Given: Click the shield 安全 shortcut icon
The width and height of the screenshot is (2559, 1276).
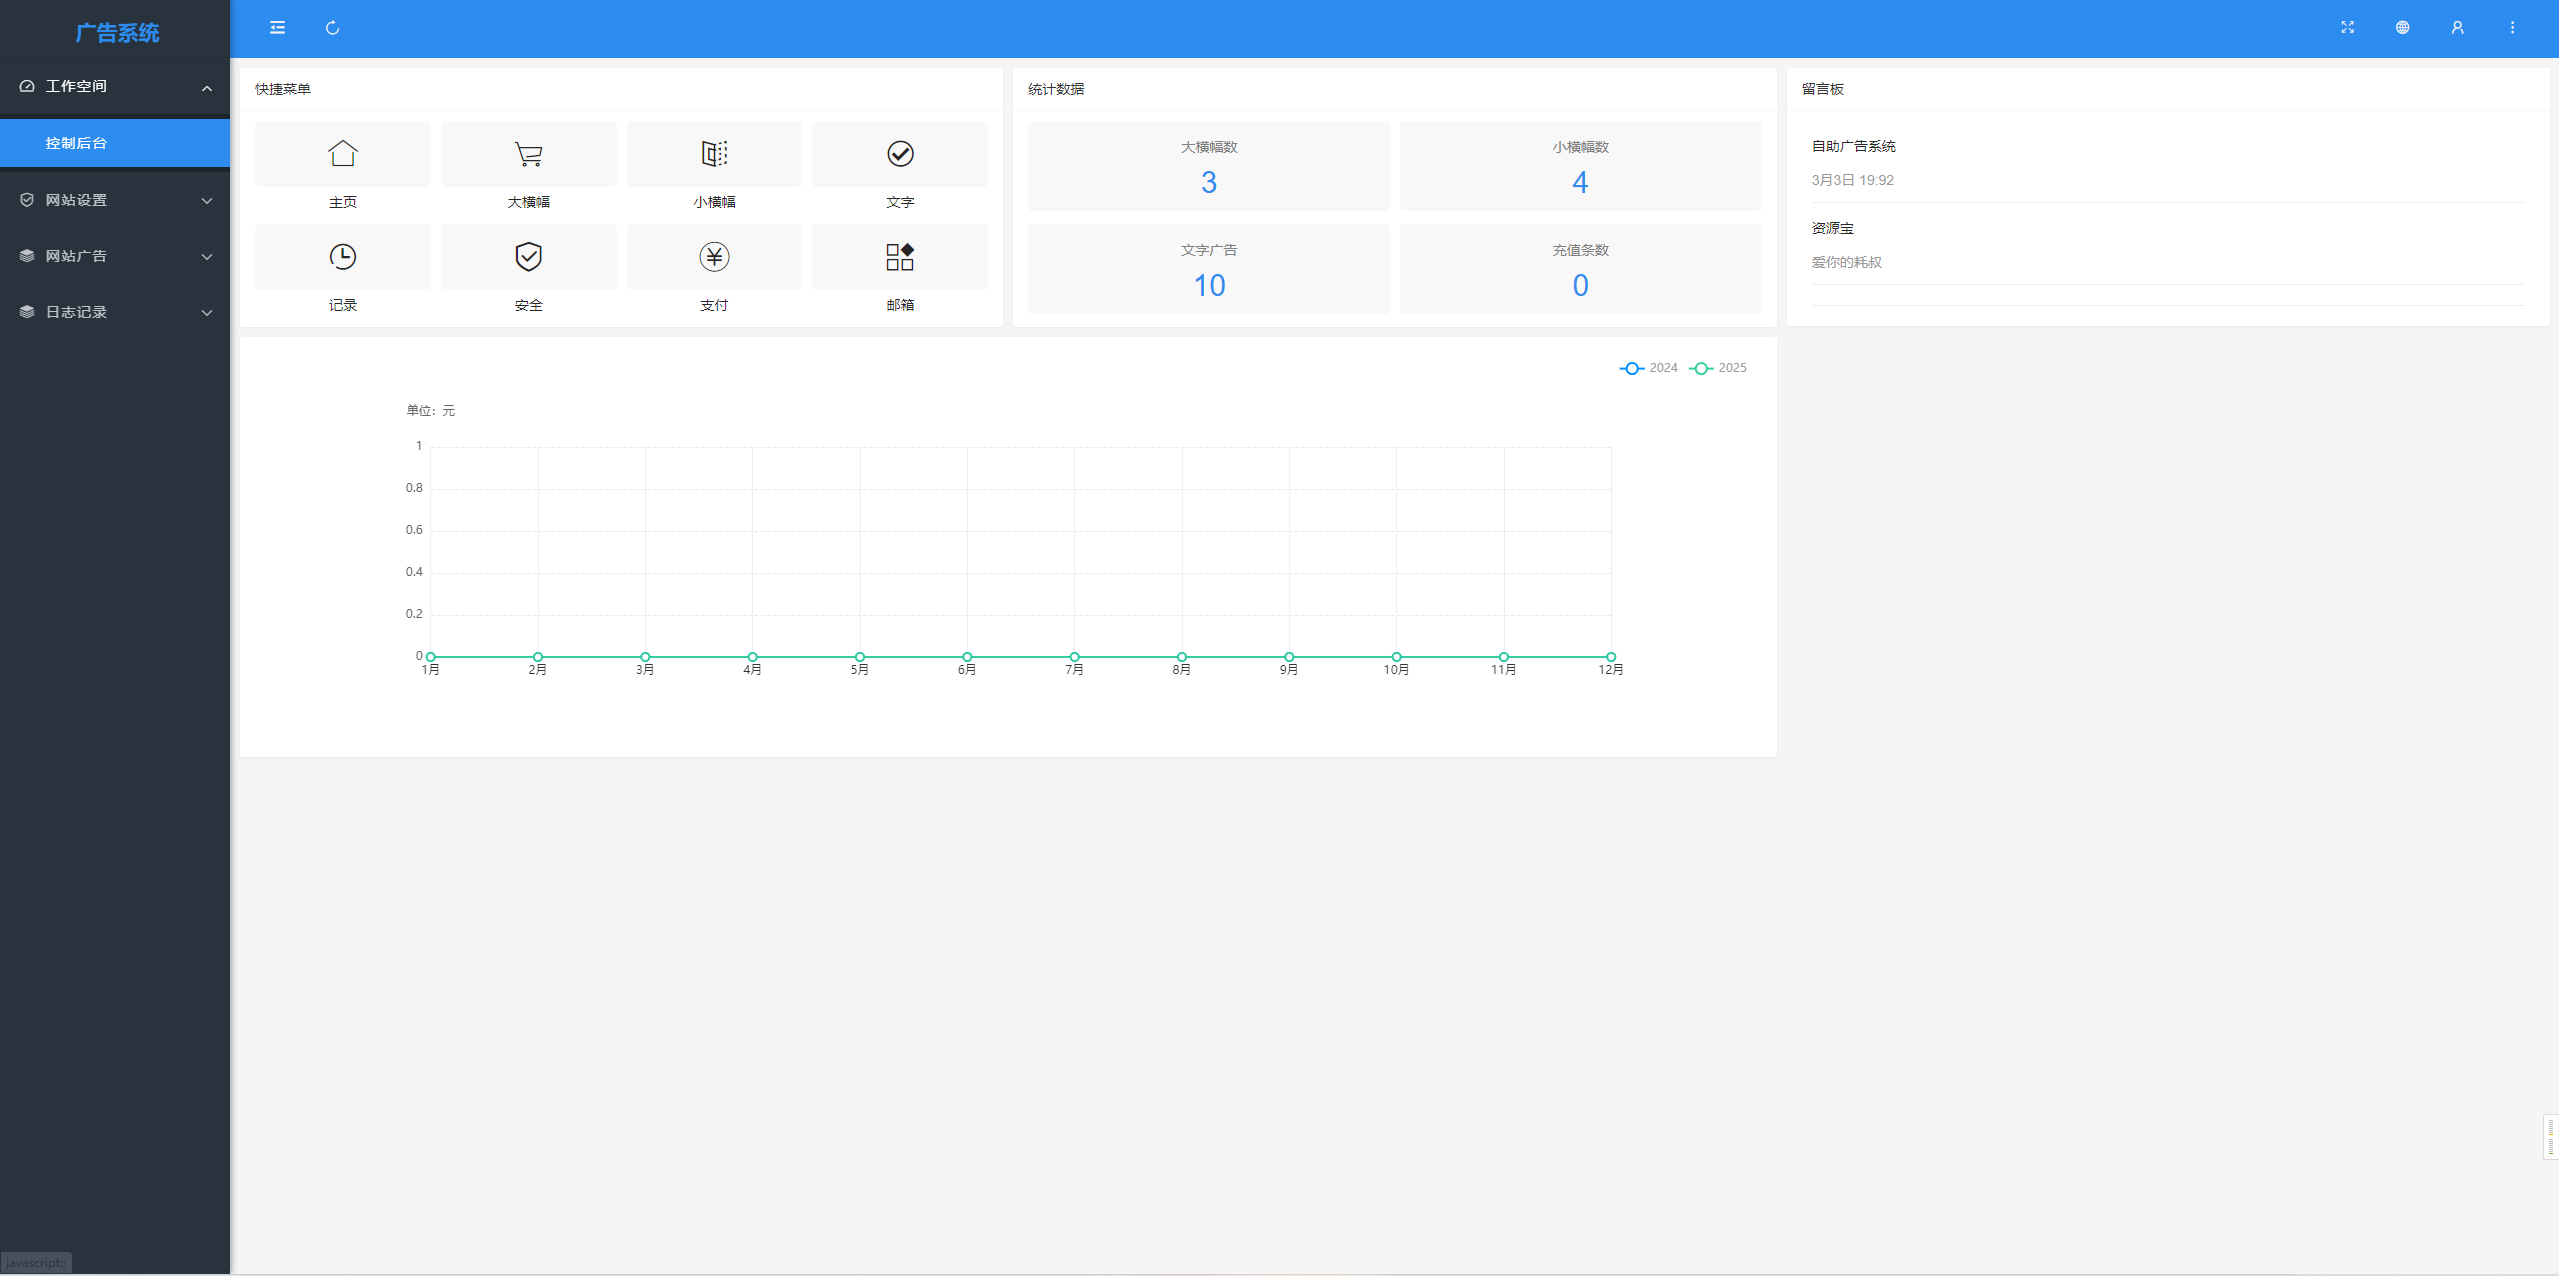Looking at the screenshot, I should coord(528,257).
